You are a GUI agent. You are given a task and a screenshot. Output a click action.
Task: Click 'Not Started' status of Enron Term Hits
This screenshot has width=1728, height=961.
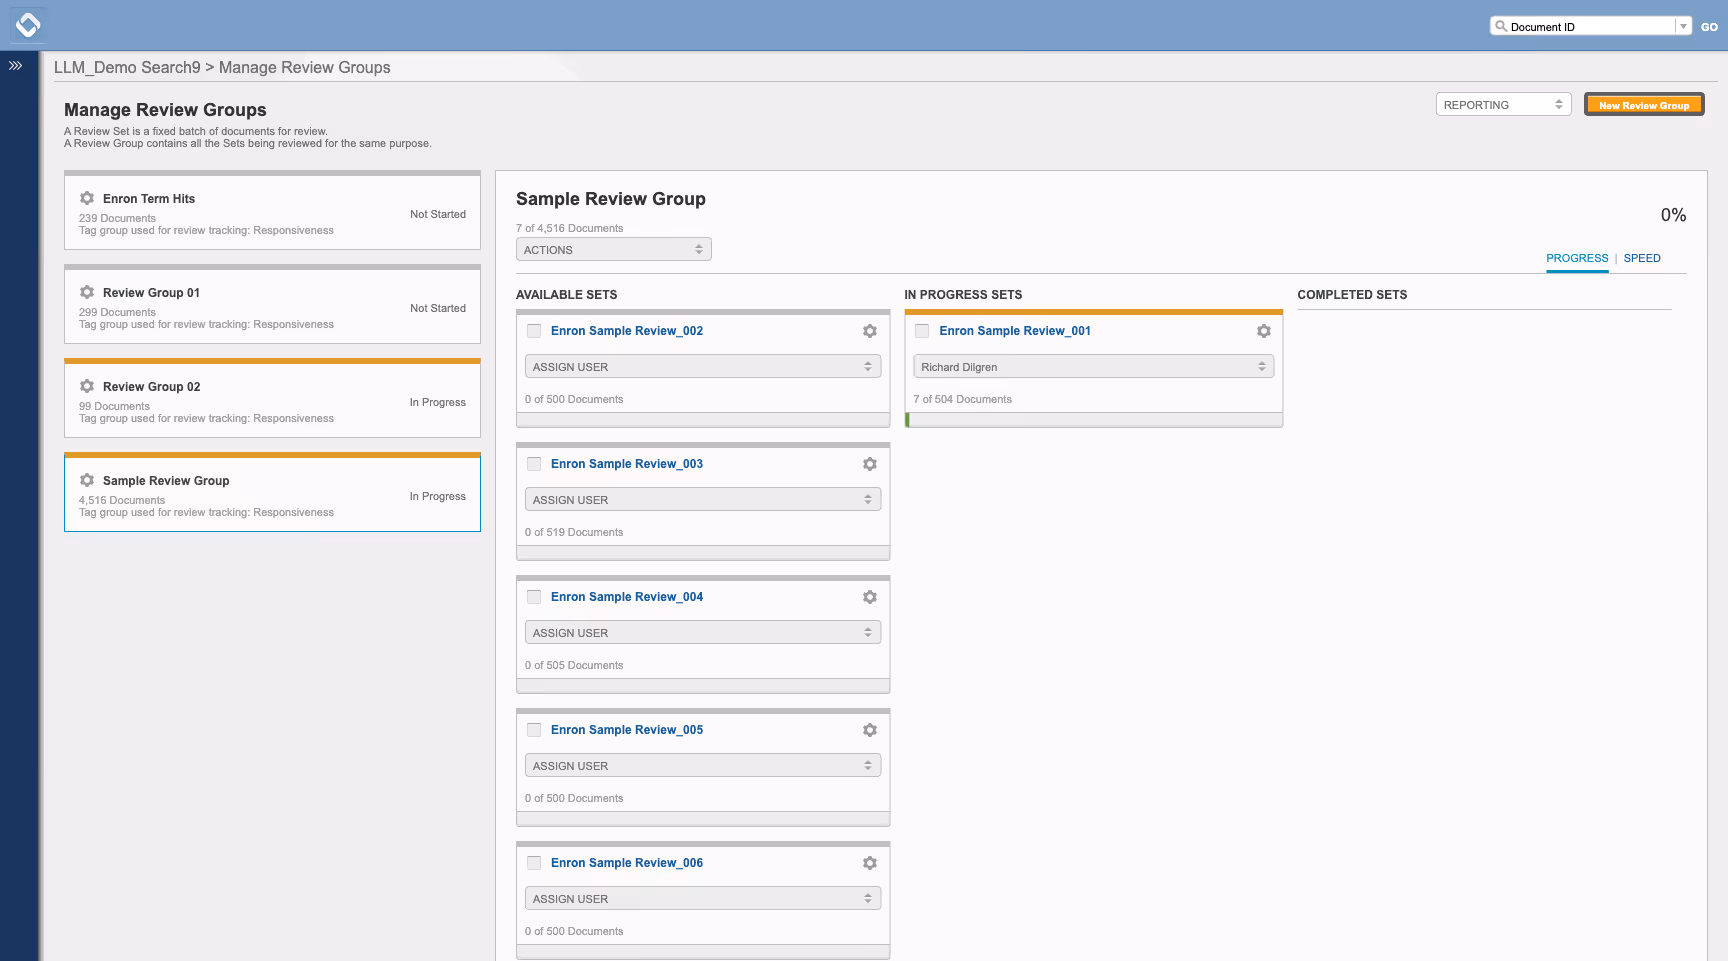tap(438, 214)
